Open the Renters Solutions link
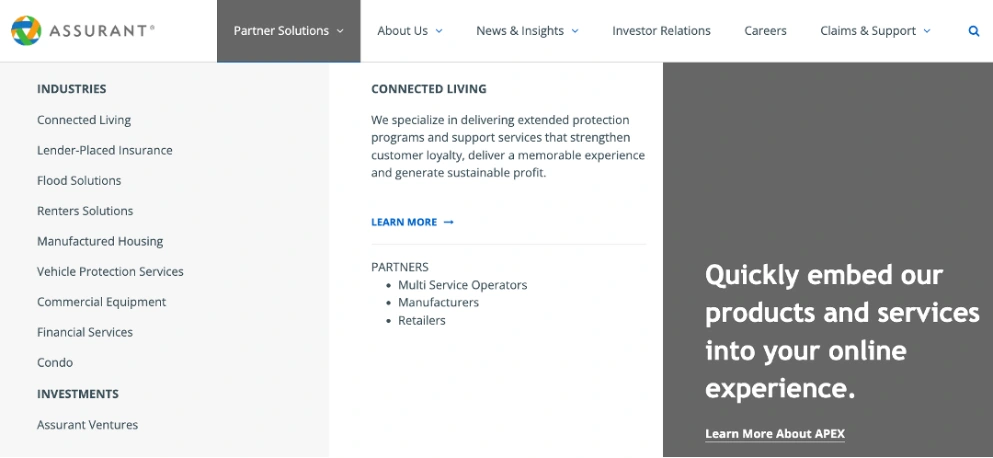The height and width of the screenshot is (458, 993). tap(85, 211)
